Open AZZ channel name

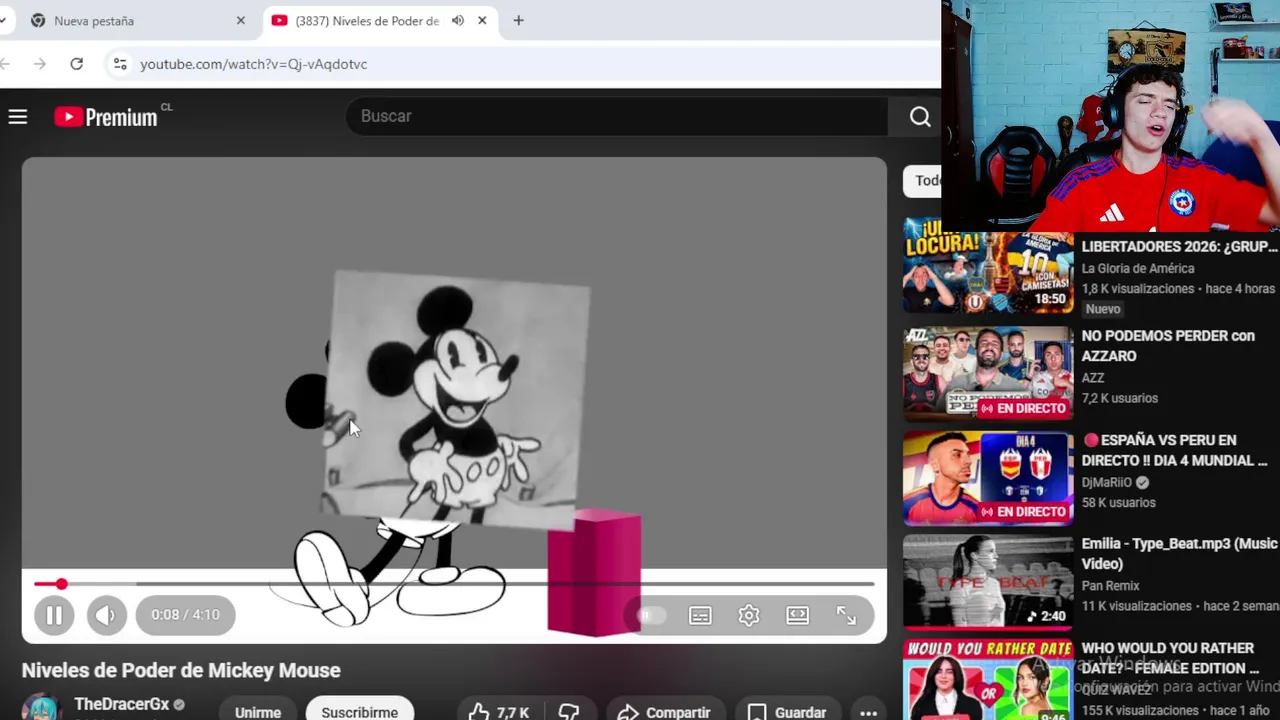(x=1092, y=378)
